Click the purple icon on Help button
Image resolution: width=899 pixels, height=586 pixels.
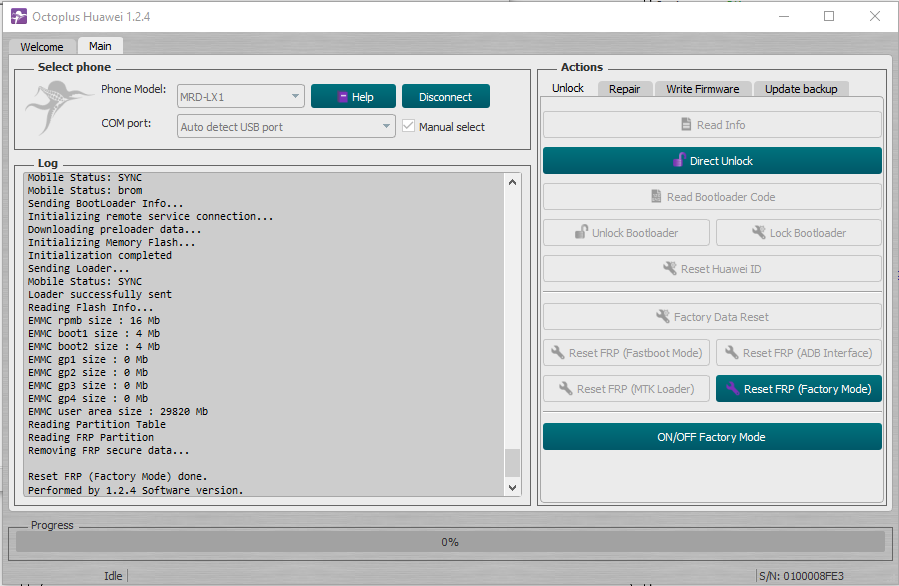pos(343,97)
